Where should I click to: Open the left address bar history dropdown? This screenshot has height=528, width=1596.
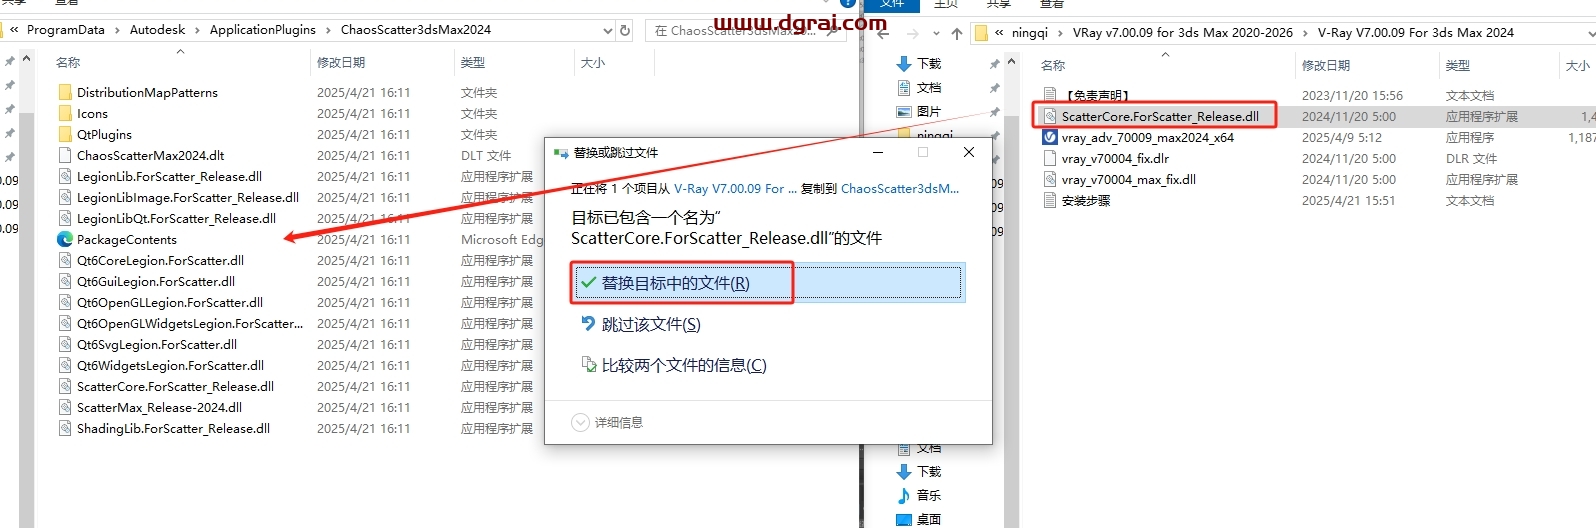[608, 30]
